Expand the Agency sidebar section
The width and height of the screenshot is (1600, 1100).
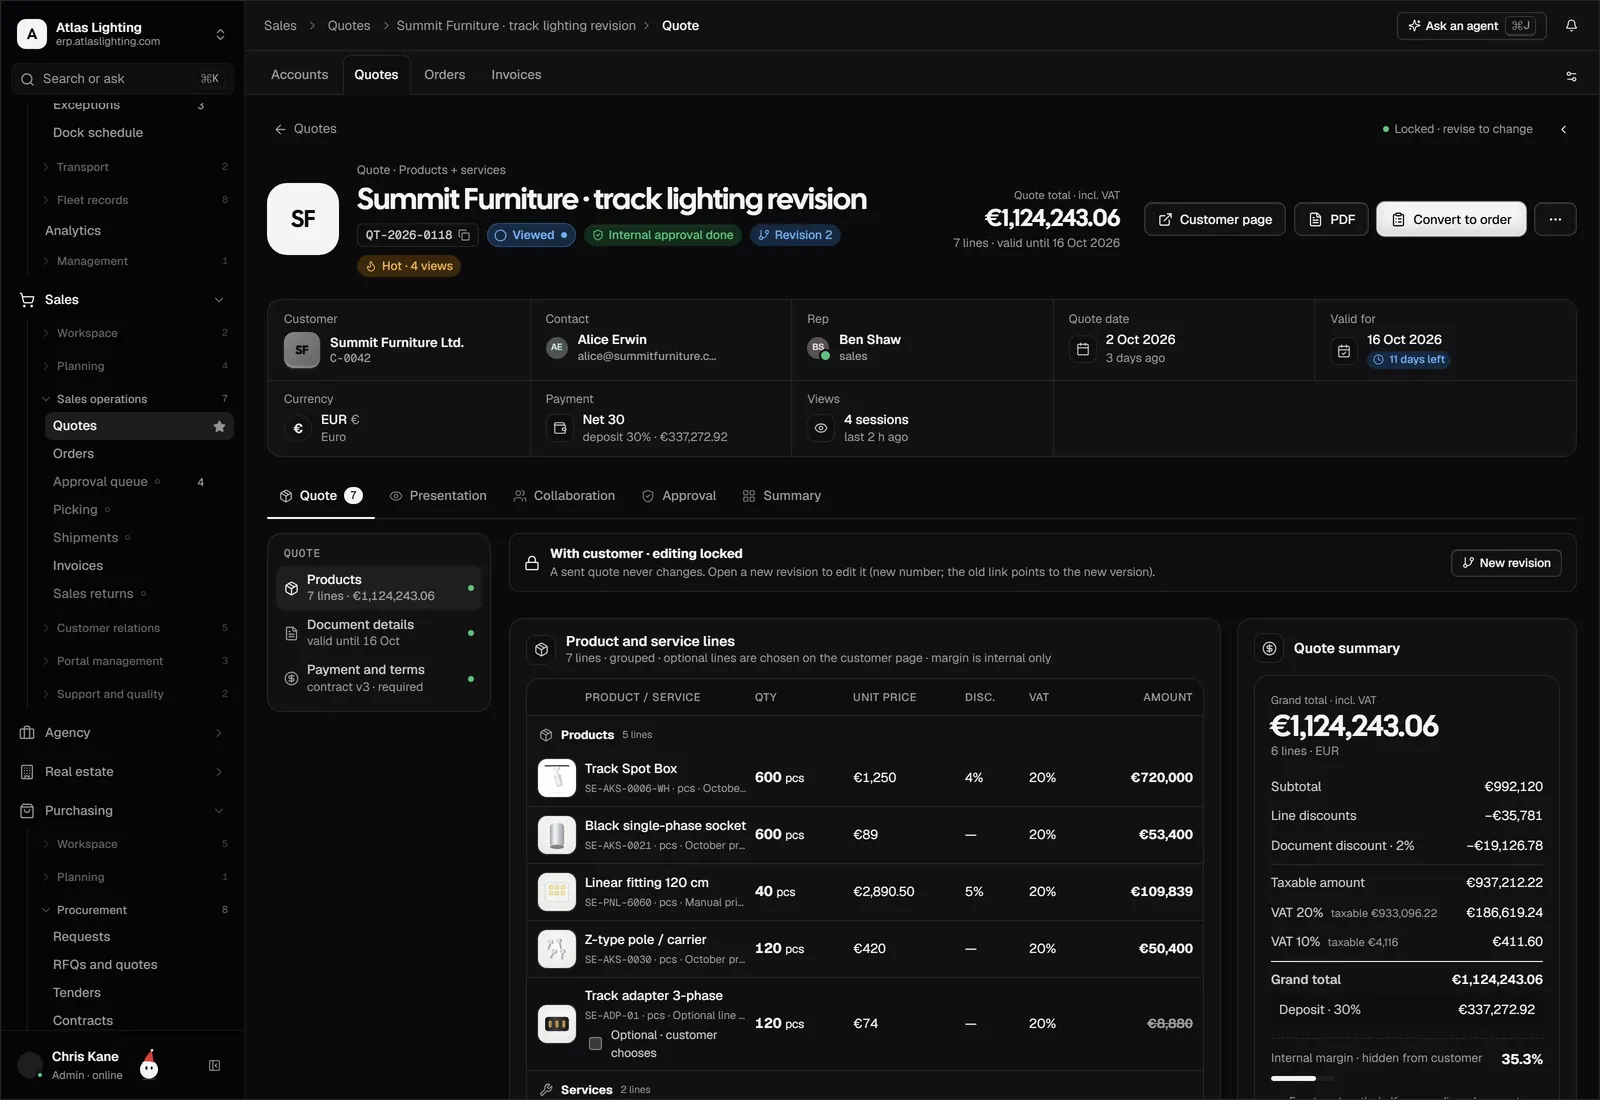(x=122, y=733)
